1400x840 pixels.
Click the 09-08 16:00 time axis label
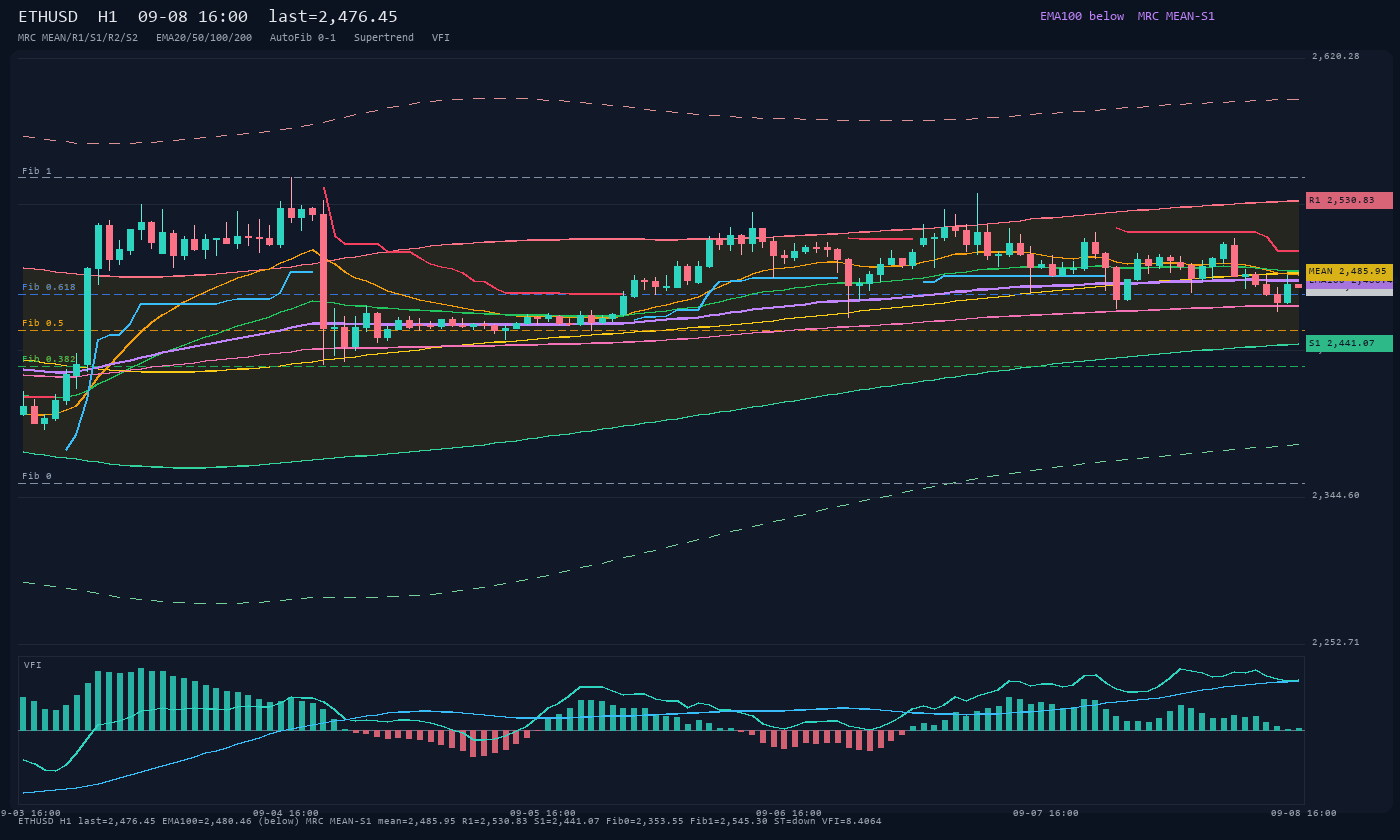(x=1303, y=813)
